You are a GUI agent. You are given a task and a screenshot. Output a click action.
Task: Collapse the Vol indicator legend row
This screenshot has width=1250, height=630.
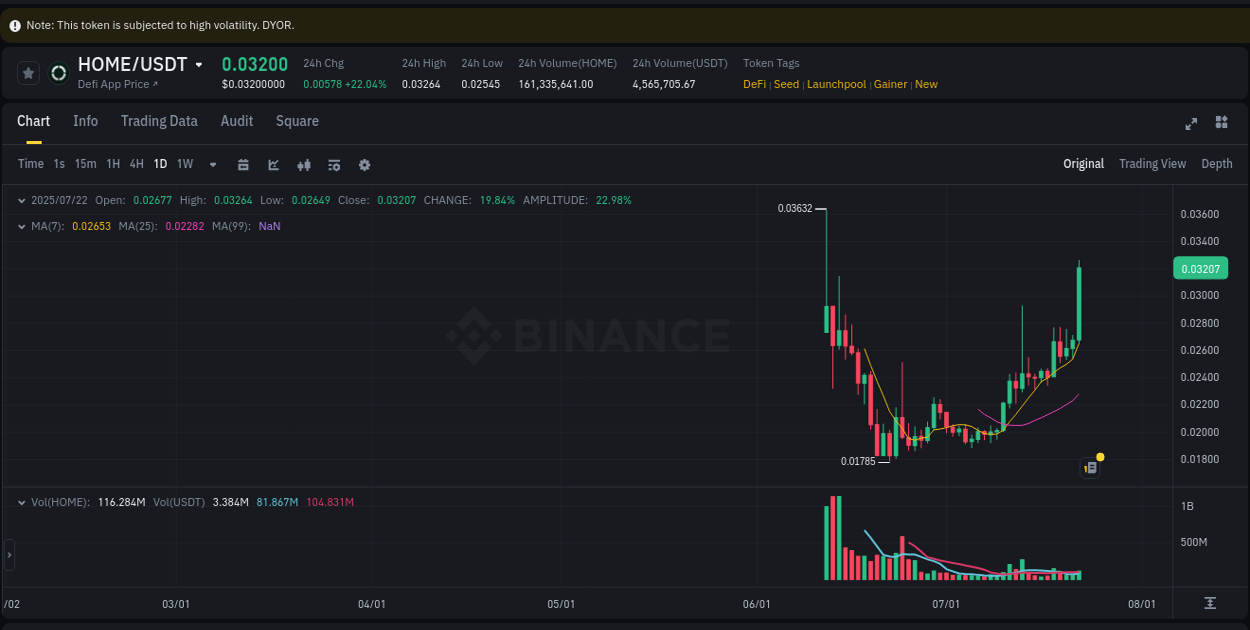pyautogui.click(x=22, y=502)
